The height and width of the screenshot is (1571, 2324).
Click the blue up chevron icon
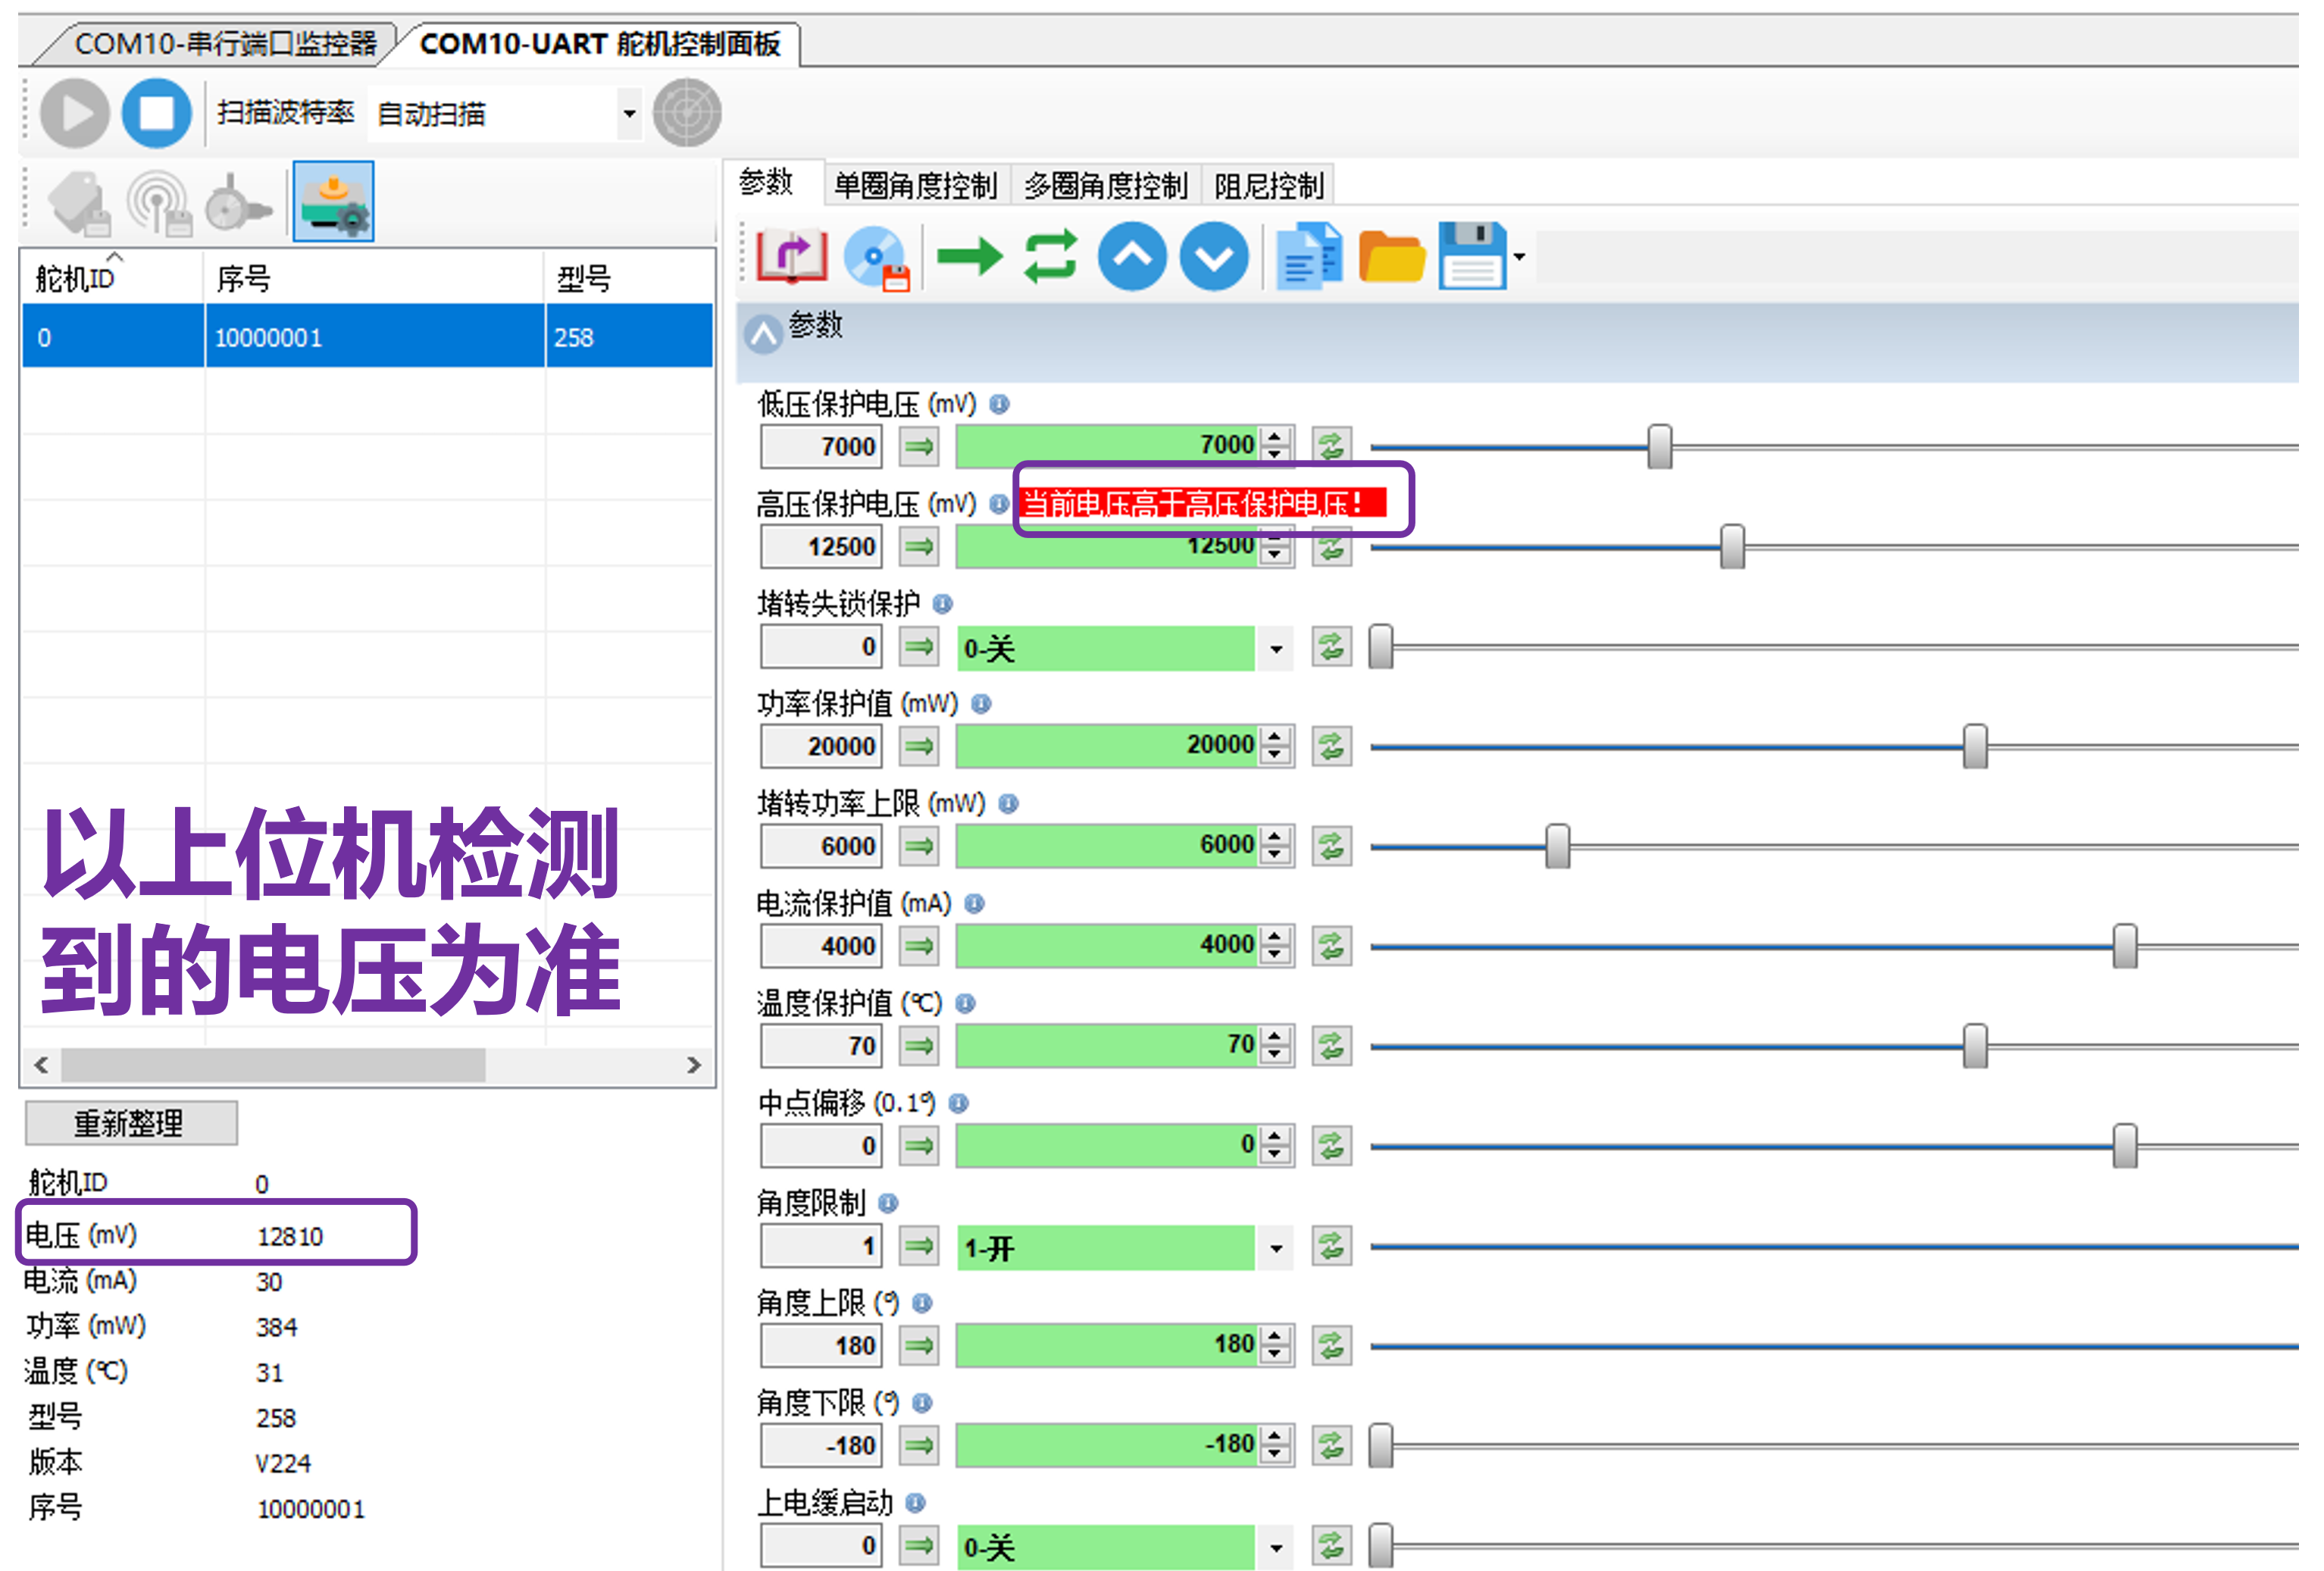[x=1132, y=257]
